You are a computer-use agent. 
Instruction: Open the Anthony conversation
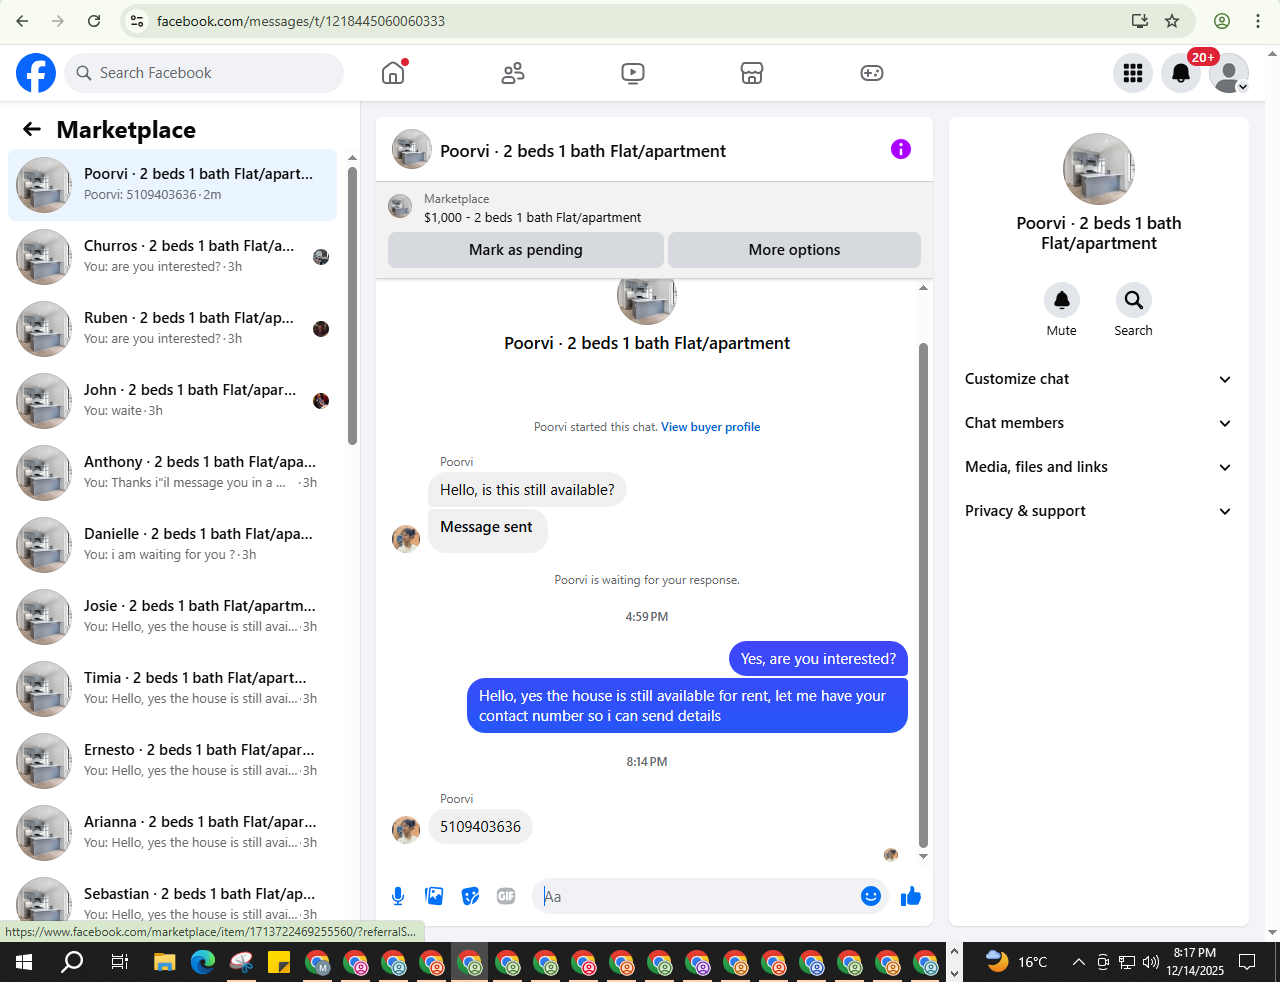[172, 473]
